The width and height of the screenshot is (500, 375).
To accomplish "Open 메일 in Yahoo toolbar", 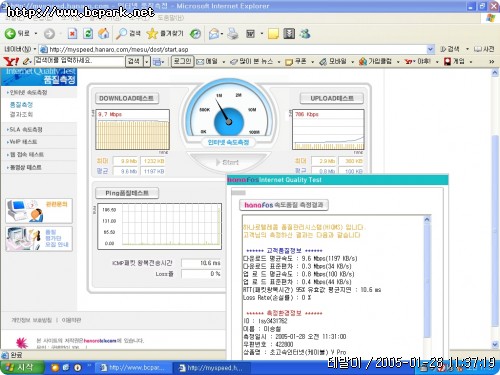I will click(207, 61).
